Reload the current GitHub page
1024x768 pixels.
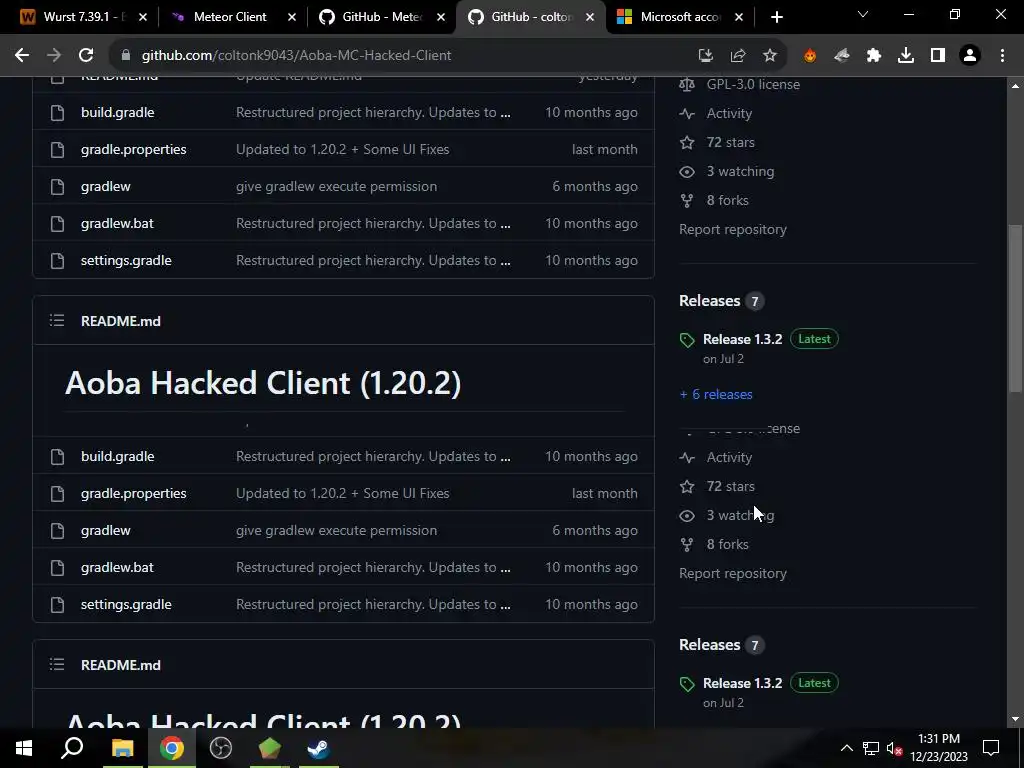coord(86,56)
